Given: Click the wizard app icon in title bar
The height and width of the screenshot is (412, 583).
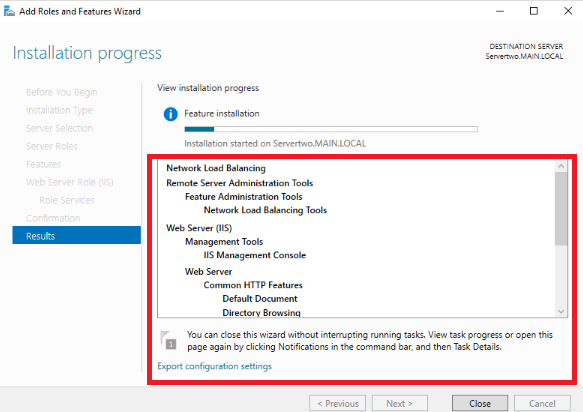Looking at the screenshot, I should tap(9, 11).
